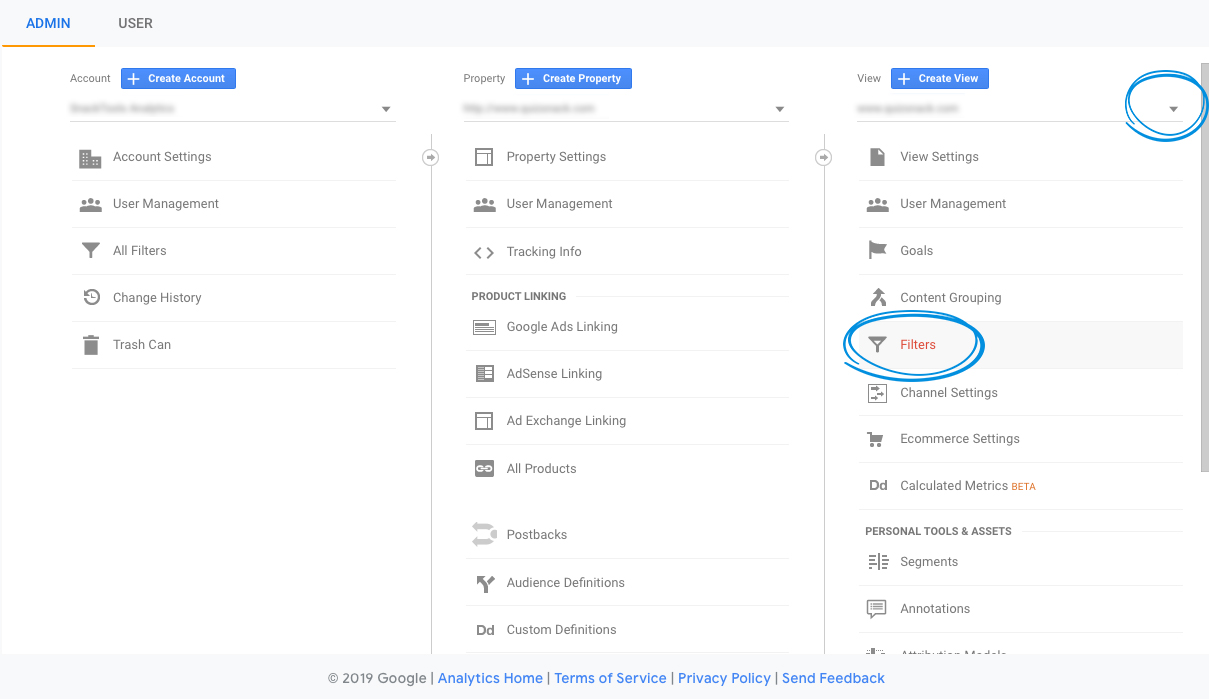Viewport: 1209px width, 699px height.
Task: Open Google Ads Linking entry
Action: [562, 327]
